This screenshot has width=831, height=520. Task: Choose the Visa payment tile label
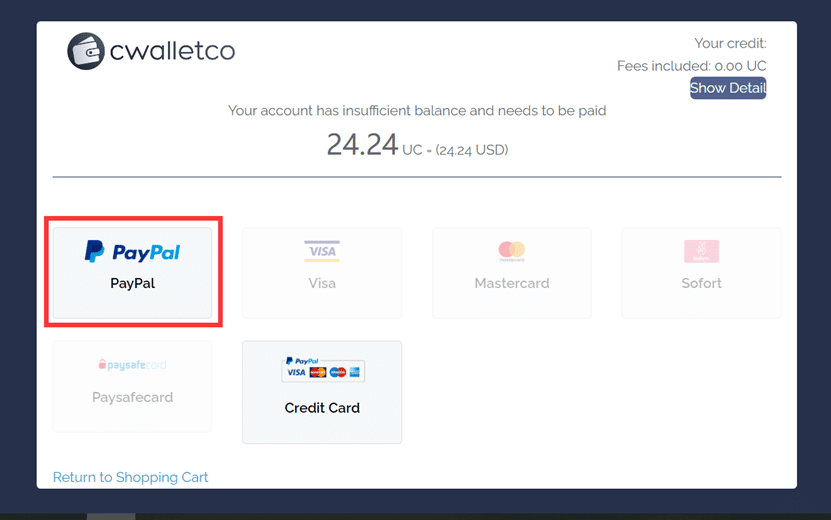[x=322, y=283]
